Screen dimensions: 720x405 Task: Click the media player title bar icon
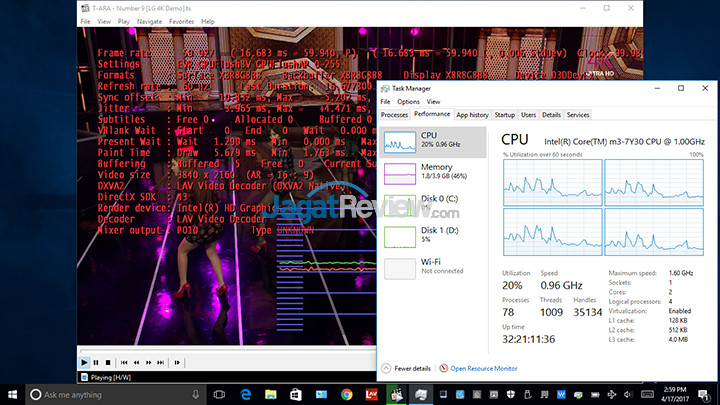(85, 8)
